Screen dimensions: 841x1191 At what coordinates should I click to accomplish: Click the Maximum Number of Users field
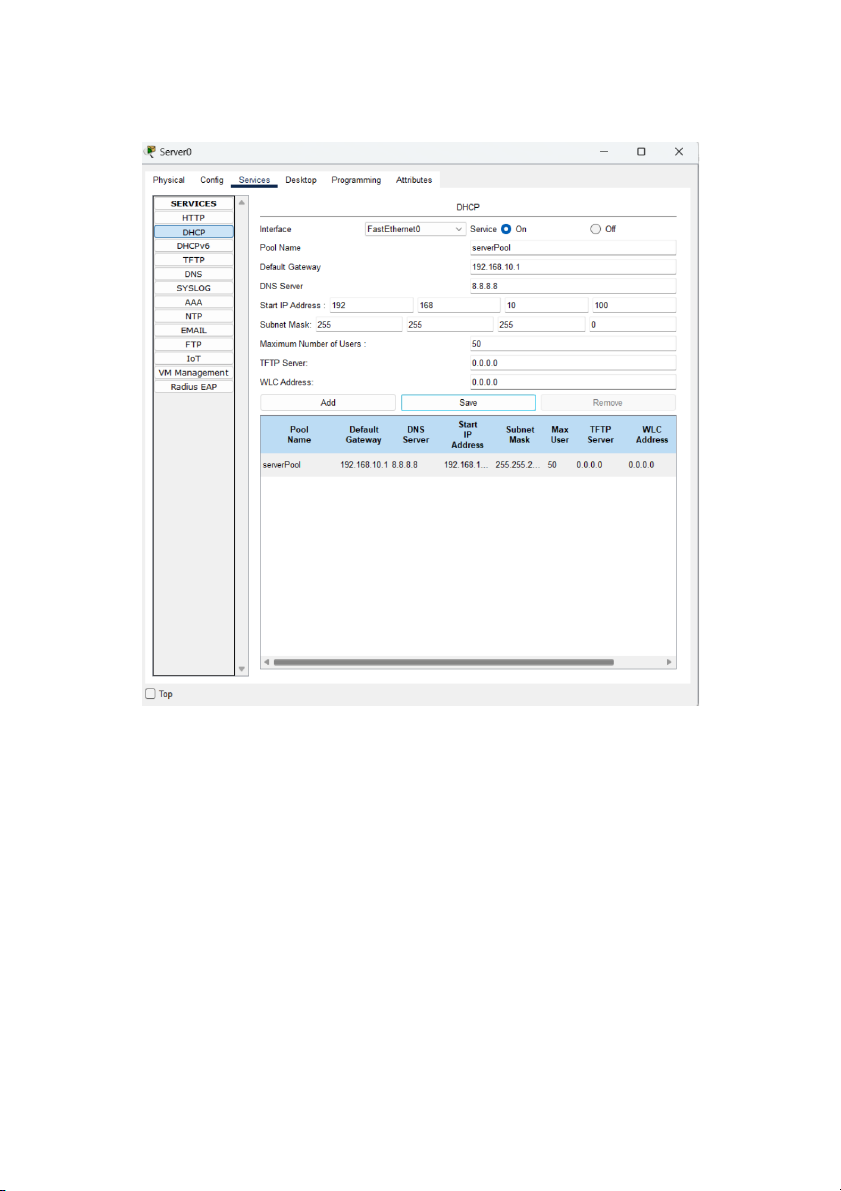[x=573, y=343]
